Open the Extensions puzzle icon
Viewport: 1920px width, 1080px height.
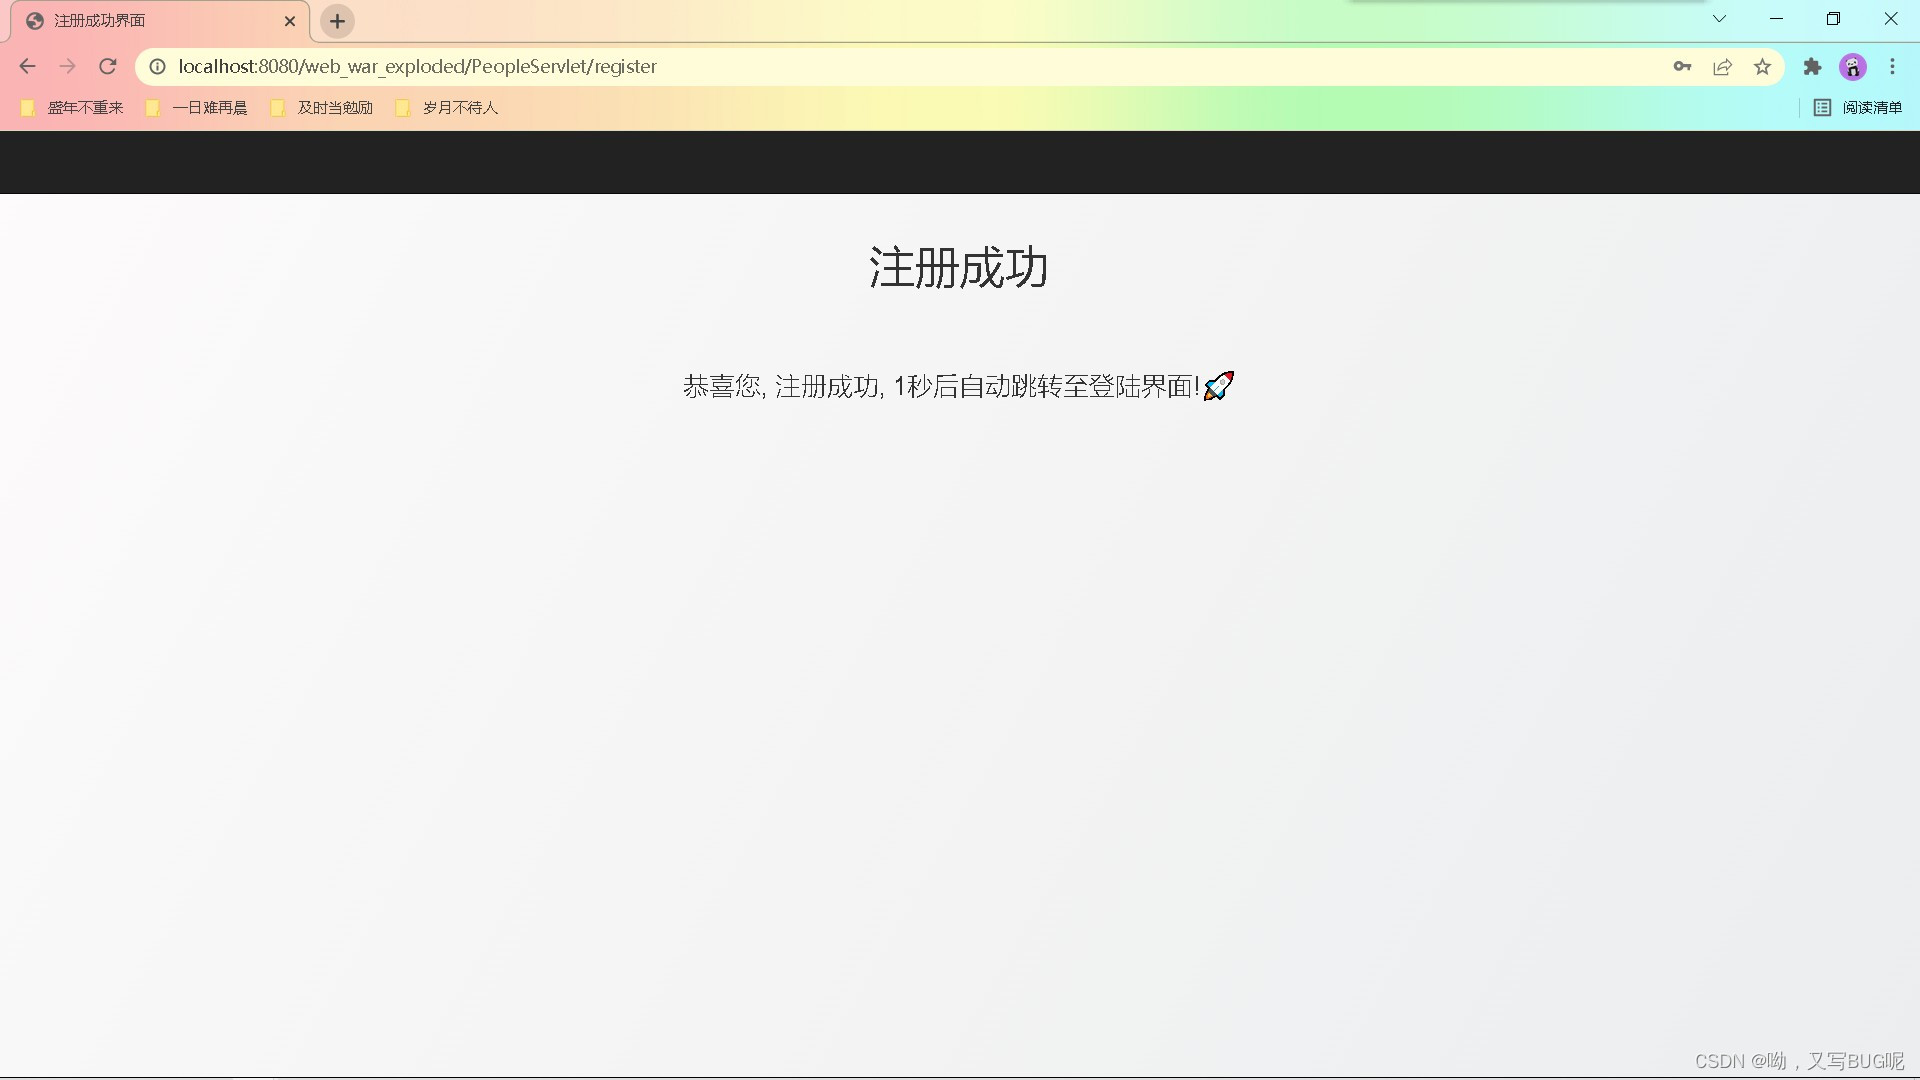[x=1812, y=67]
